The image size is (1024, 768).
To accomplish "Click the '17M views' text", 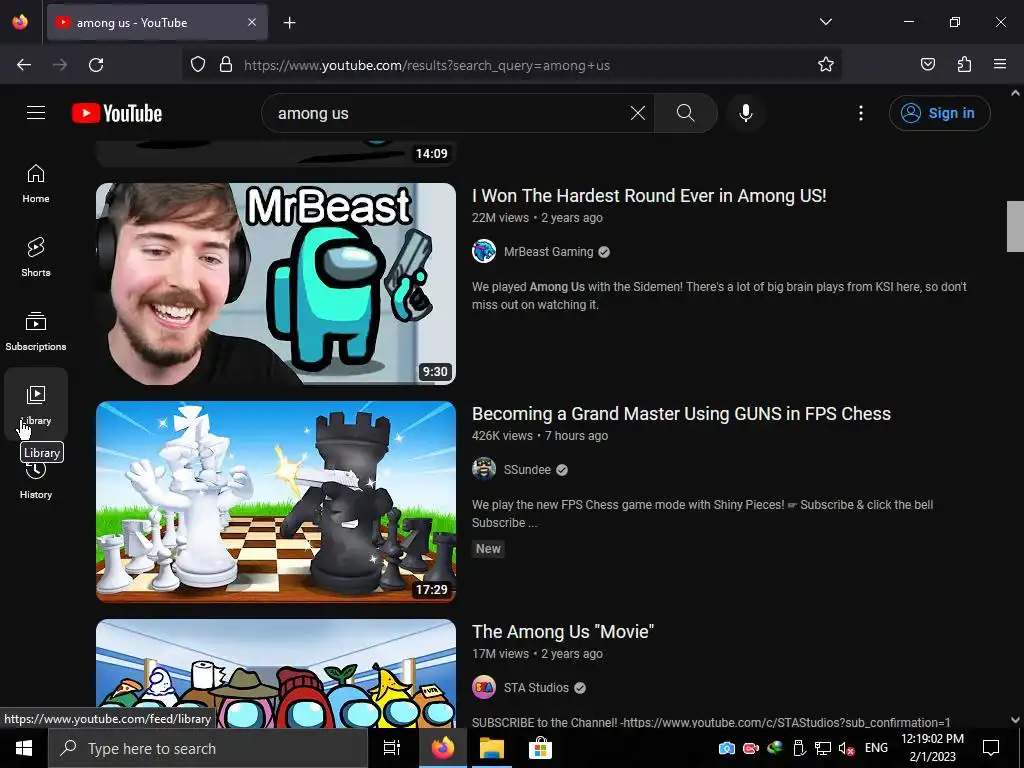I will [x=500, y=654].
